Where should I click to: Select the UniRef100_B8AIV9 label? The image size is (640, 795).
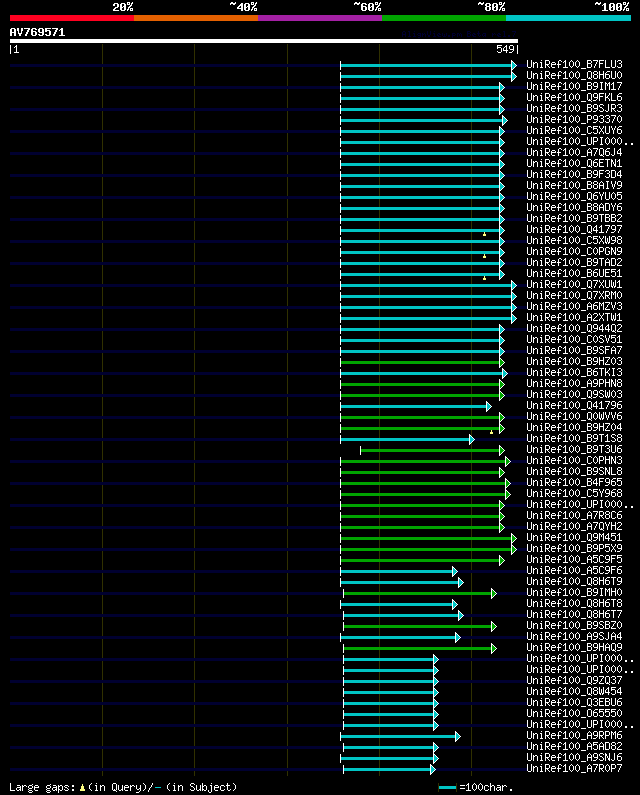click(x=574, y=186)
